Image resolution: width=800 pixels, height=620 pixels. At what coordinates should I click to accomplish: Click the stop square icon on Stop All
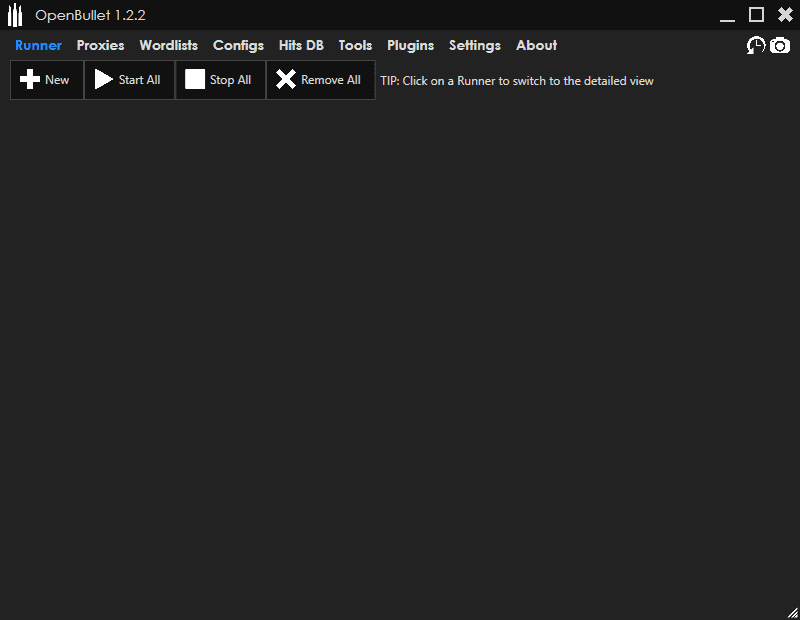point(194,79)
